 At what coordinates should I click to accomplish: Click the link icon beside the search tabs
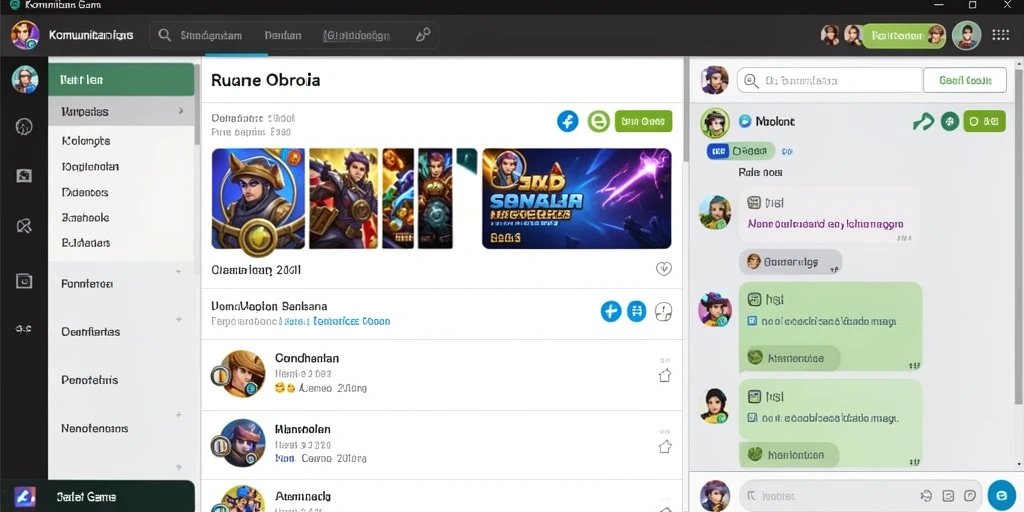pyautogui.click(x=423, y=35)
